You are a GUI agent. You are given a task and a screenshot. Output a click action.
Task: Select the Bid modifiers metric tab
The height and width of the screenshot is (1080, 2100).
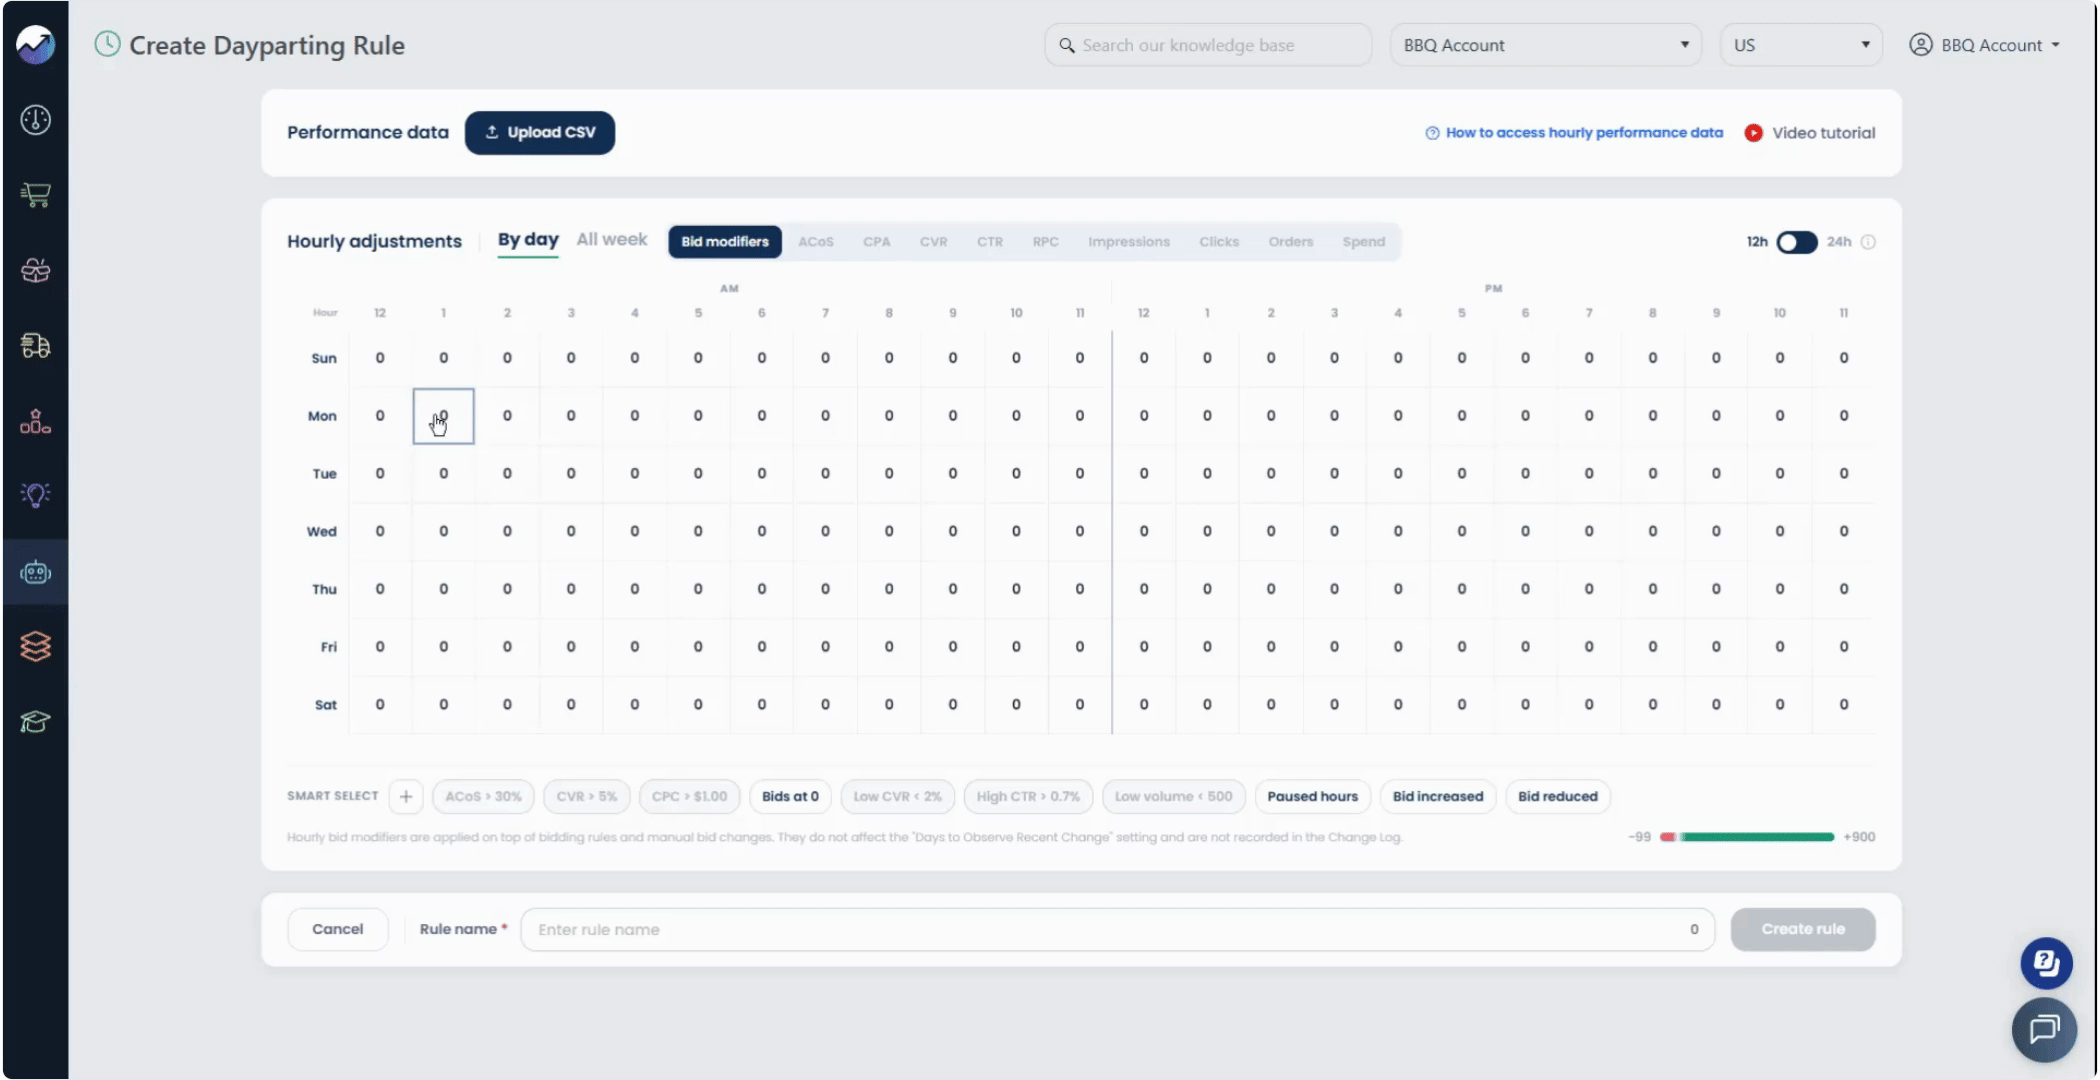coord(725,242)
